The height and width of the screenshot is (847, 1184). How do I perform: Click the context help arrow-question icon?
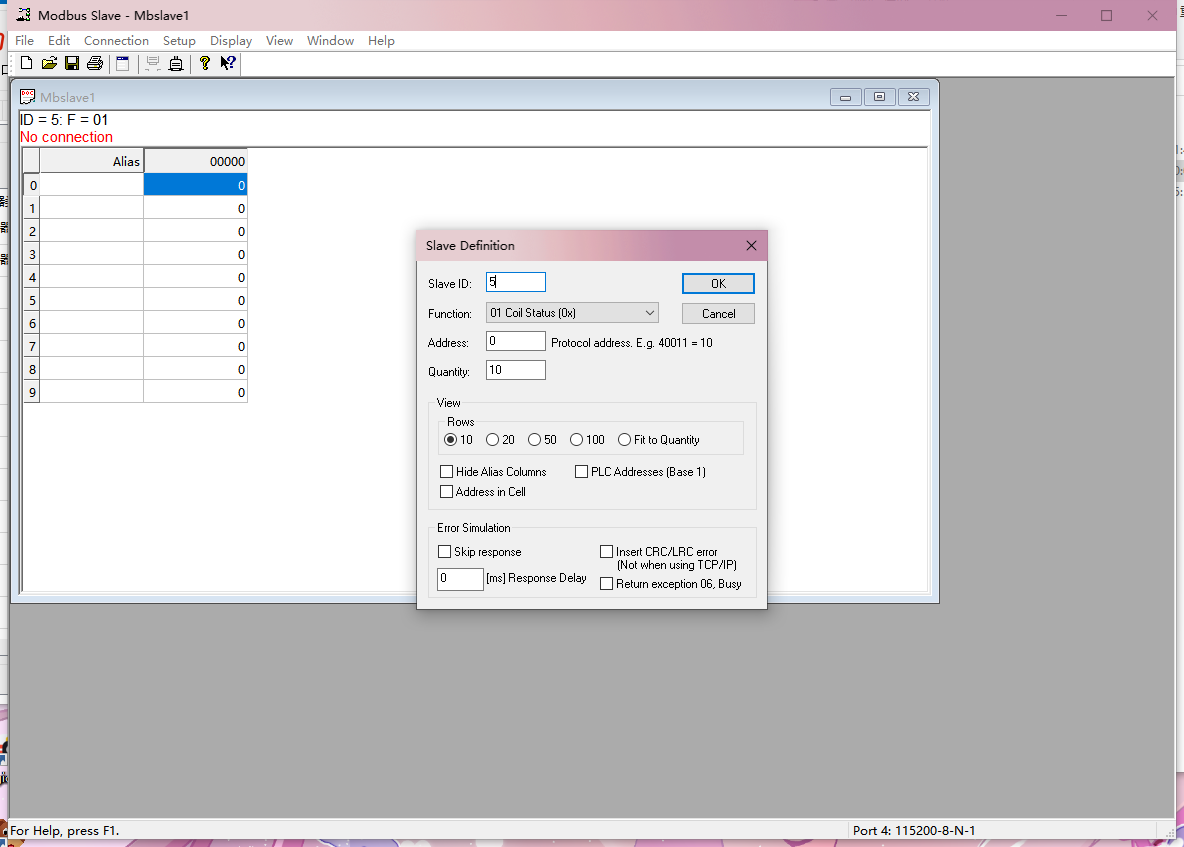coord(228,63)
